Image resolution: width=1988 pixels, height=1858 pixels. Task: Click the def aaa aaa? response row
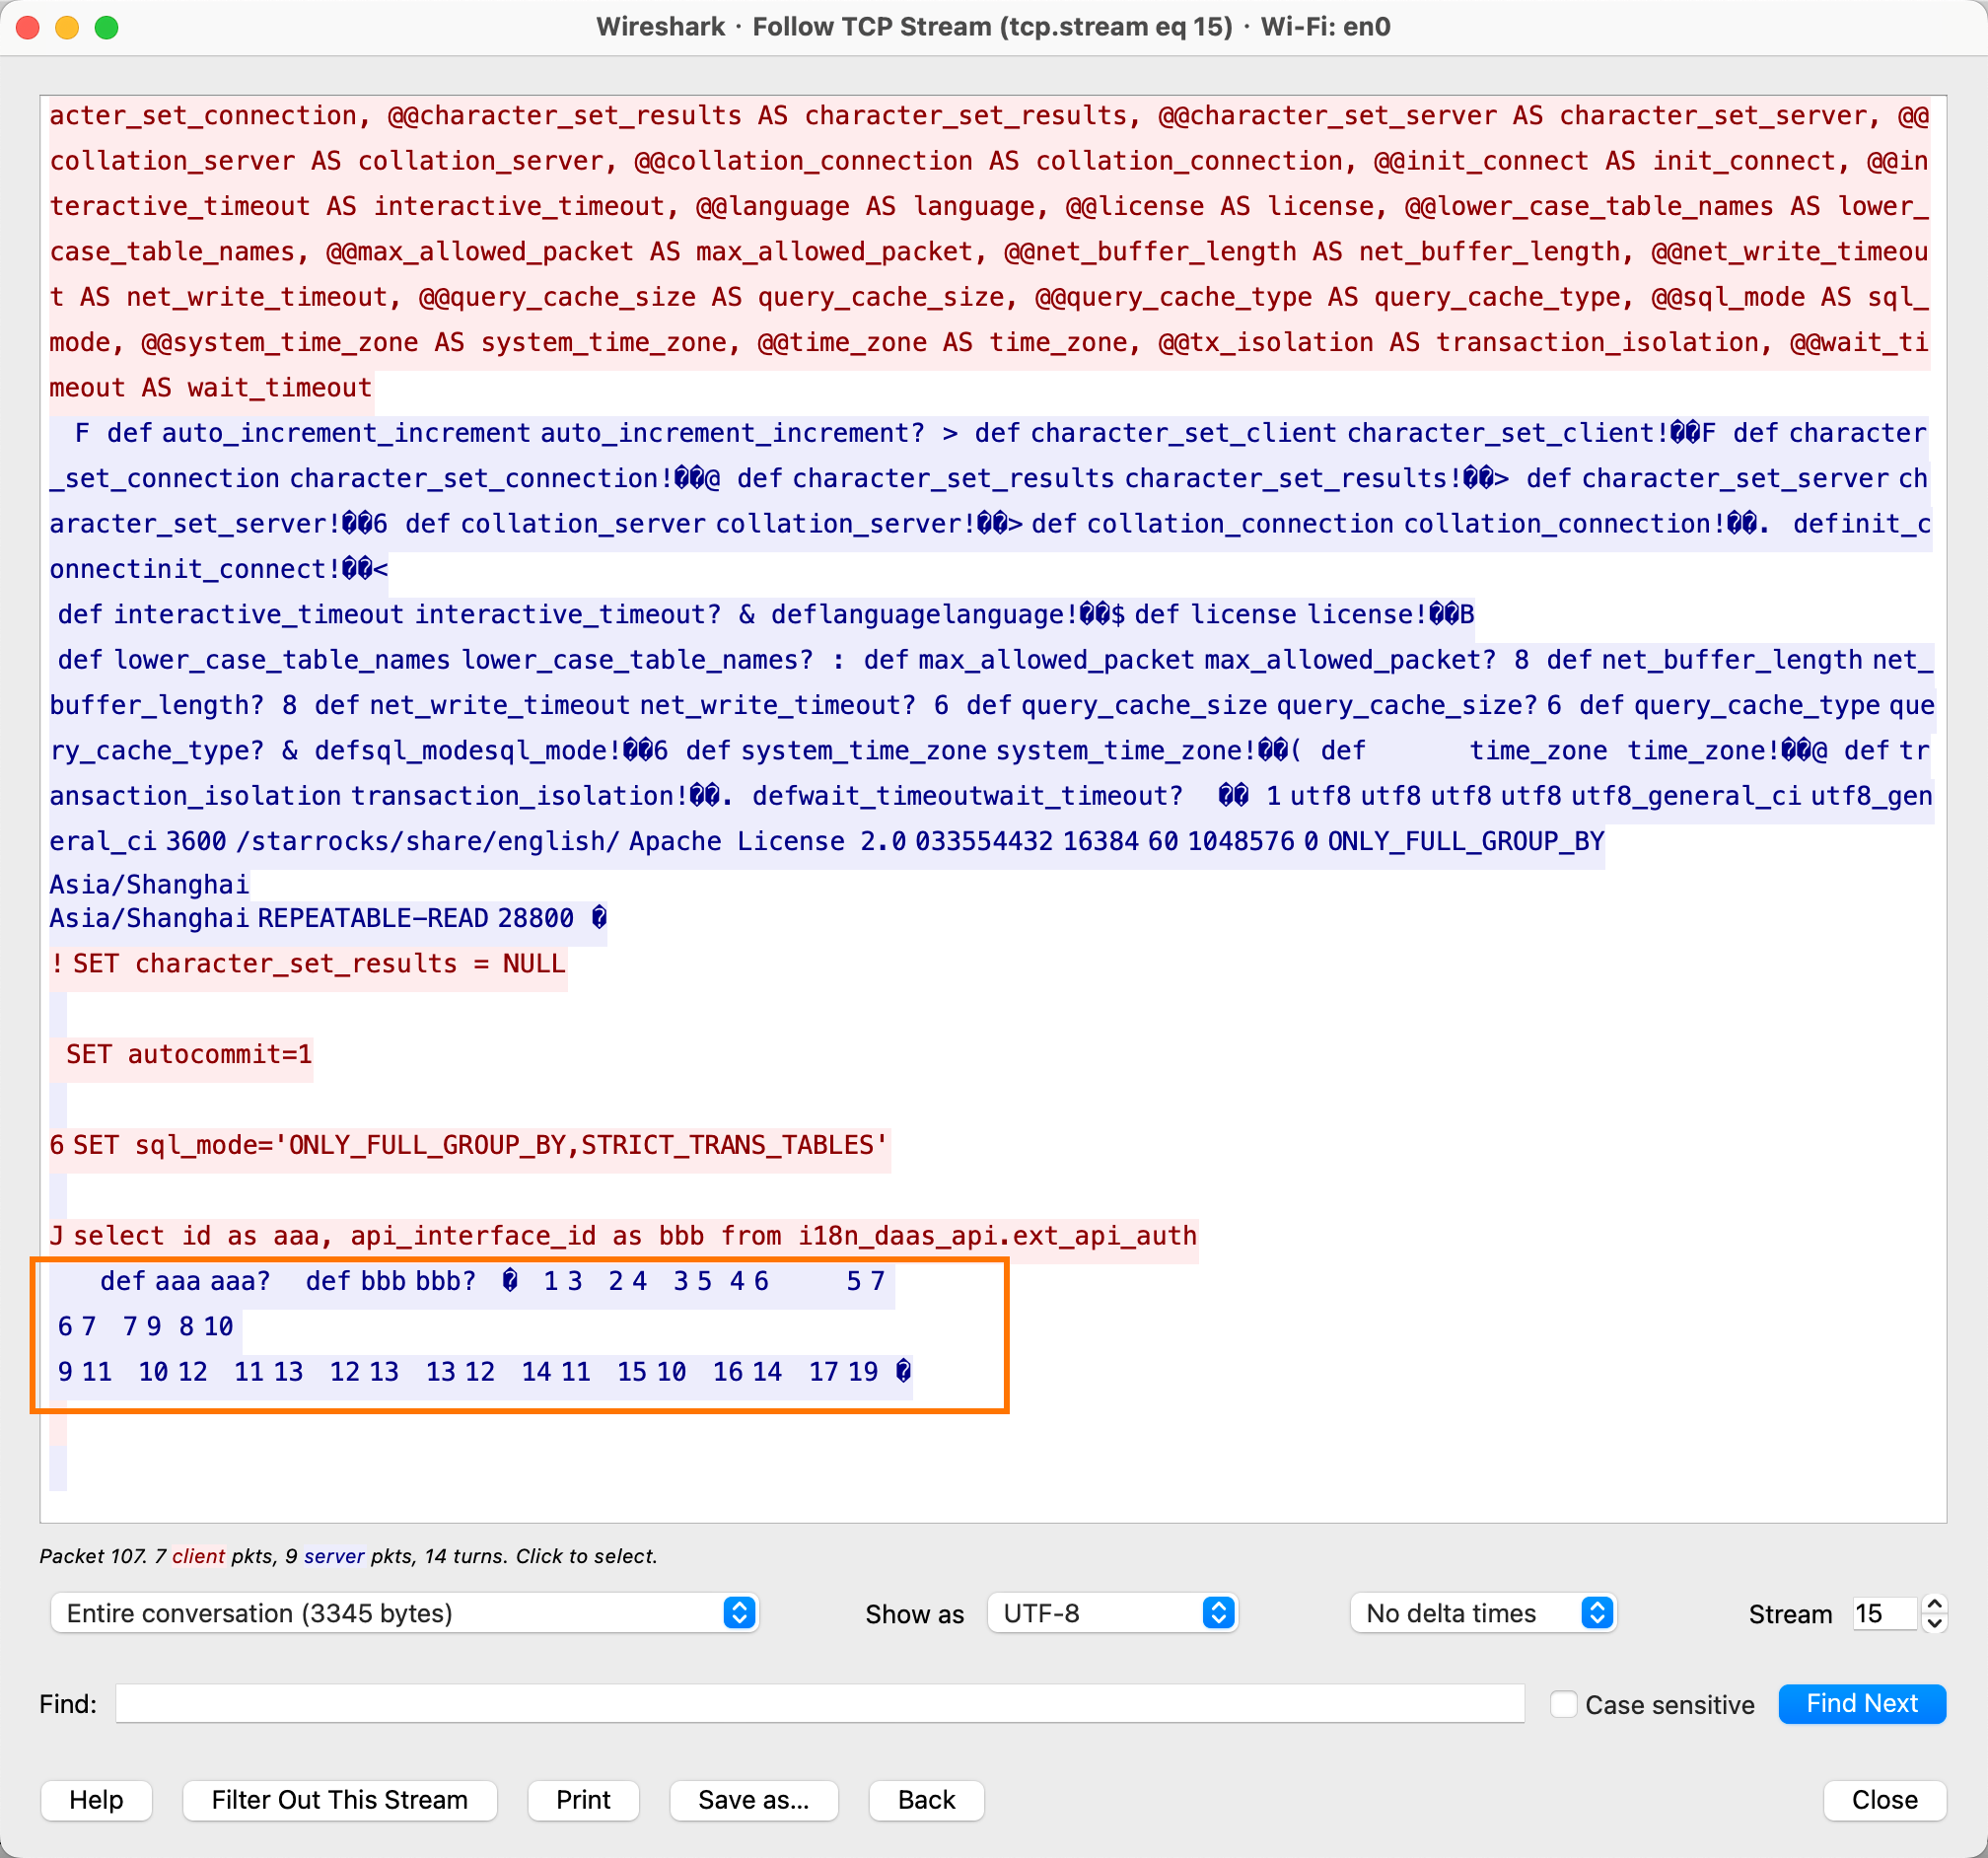[472, 1281]
